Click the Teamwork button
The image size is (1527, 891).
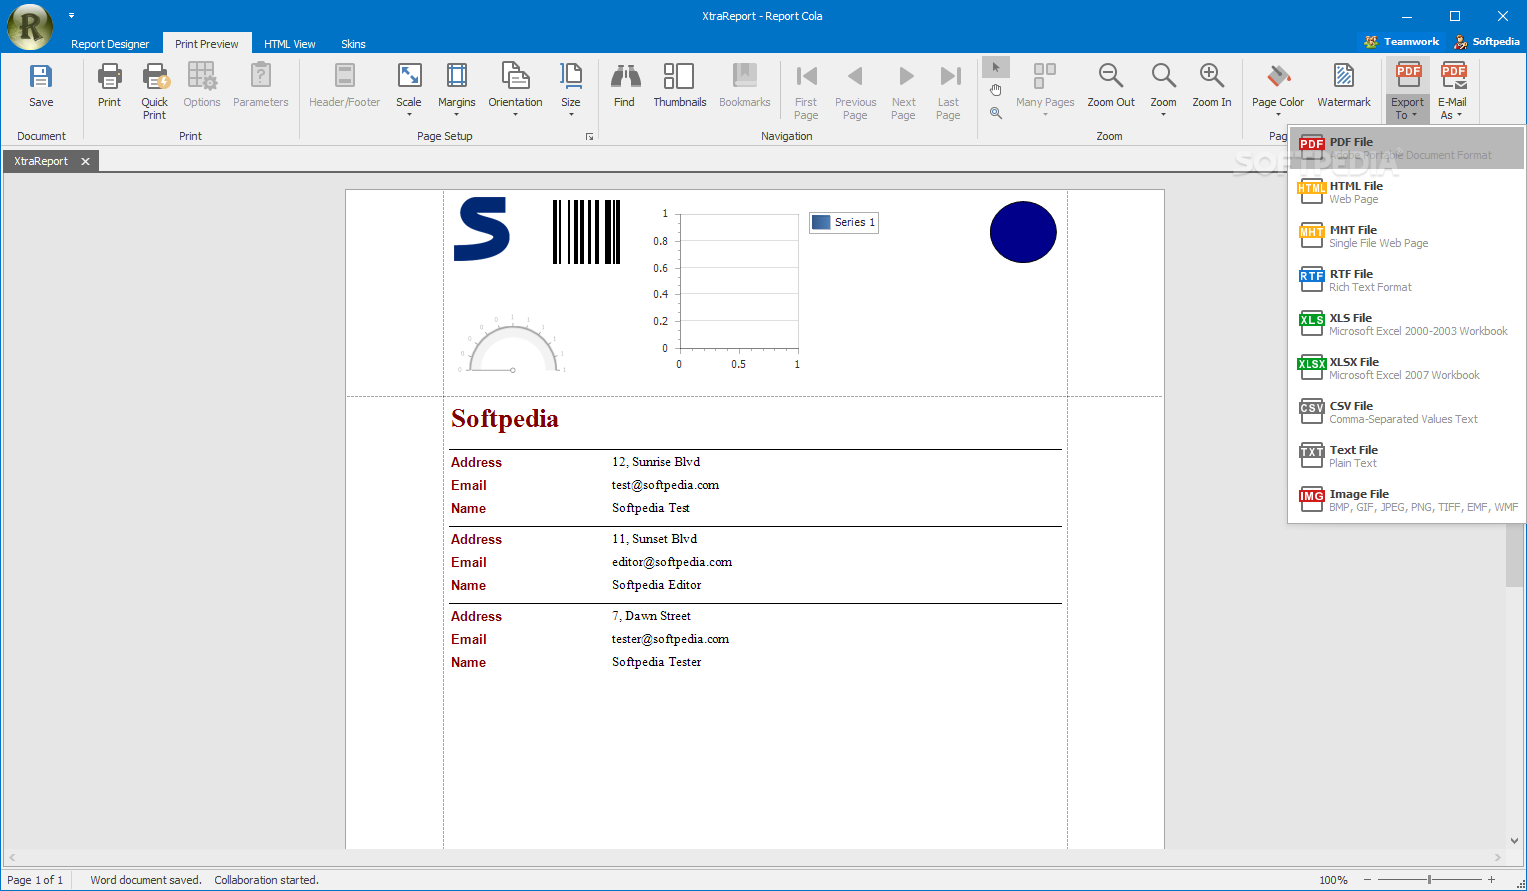point(1402,41)
